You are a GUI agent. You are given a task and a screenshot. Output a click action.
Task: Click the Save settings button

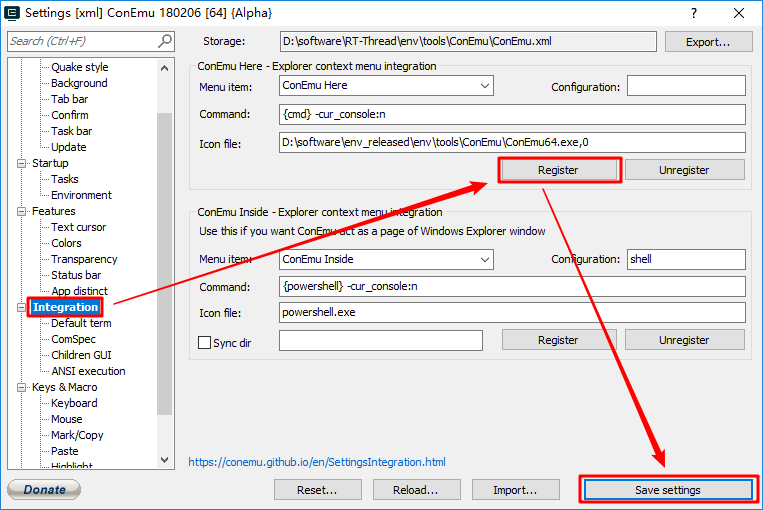click(667, 490)
